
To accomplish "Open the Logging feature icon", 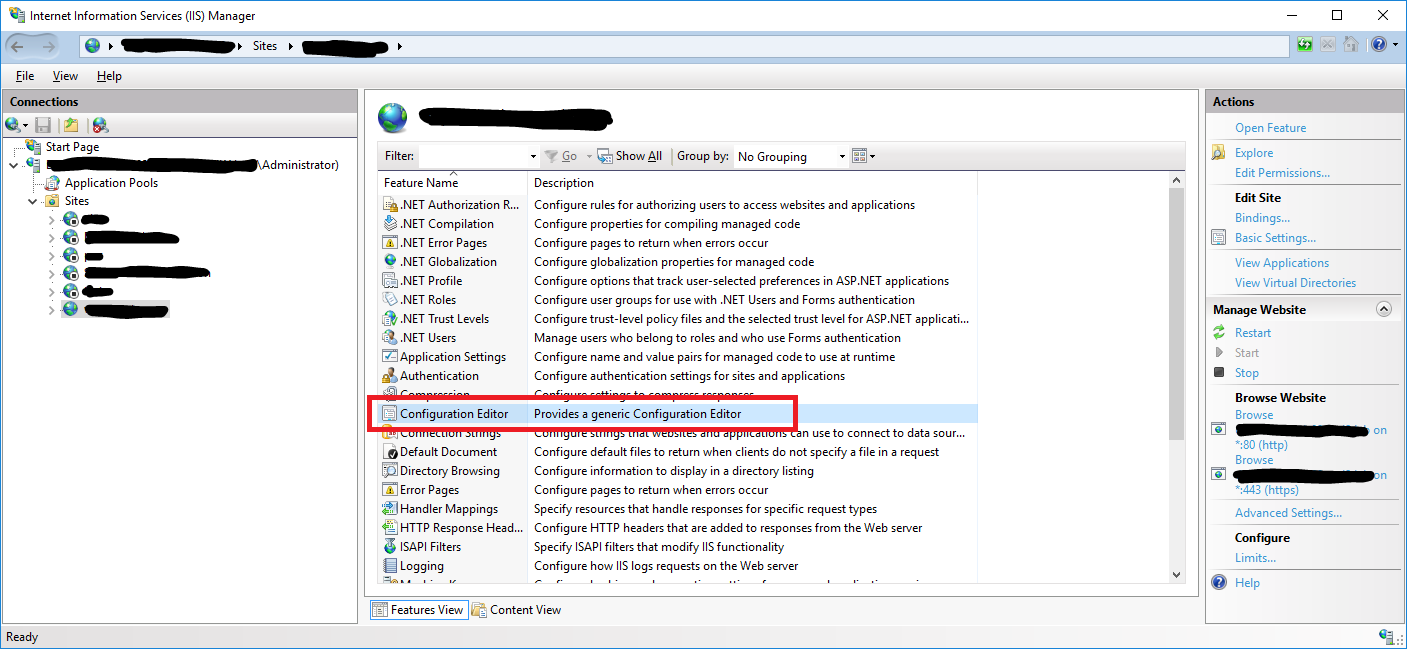I will click(390, 566).
